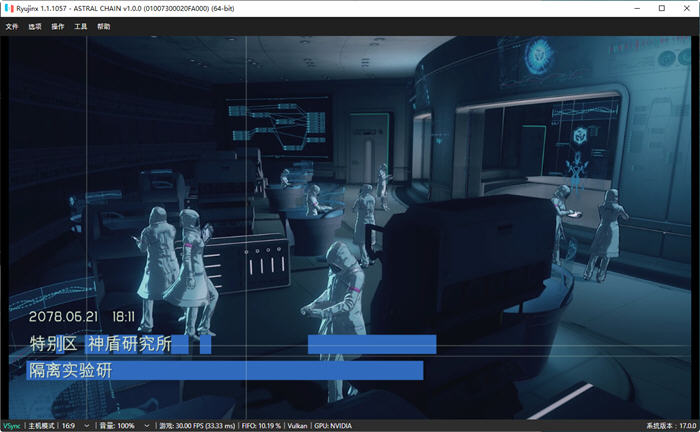Click the Vulkan backend status label

(x=297, y=426)
